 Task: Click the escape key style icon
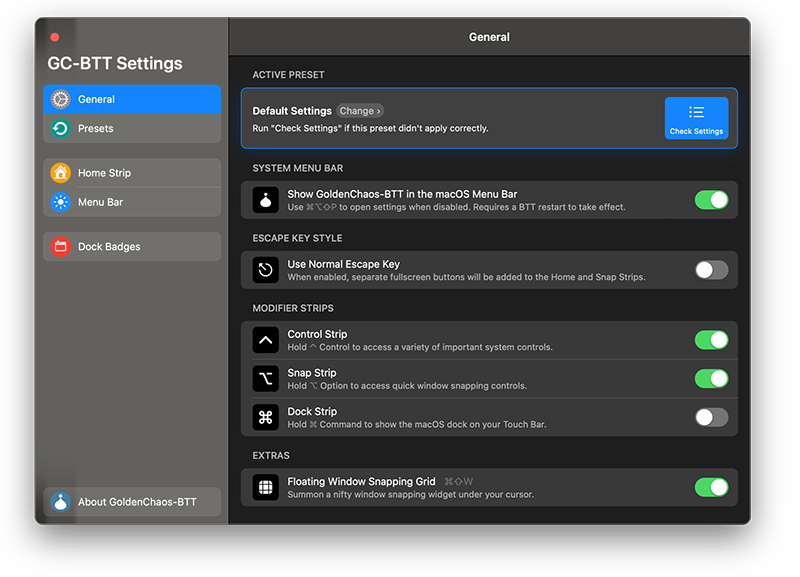click(x=265, y=269)
